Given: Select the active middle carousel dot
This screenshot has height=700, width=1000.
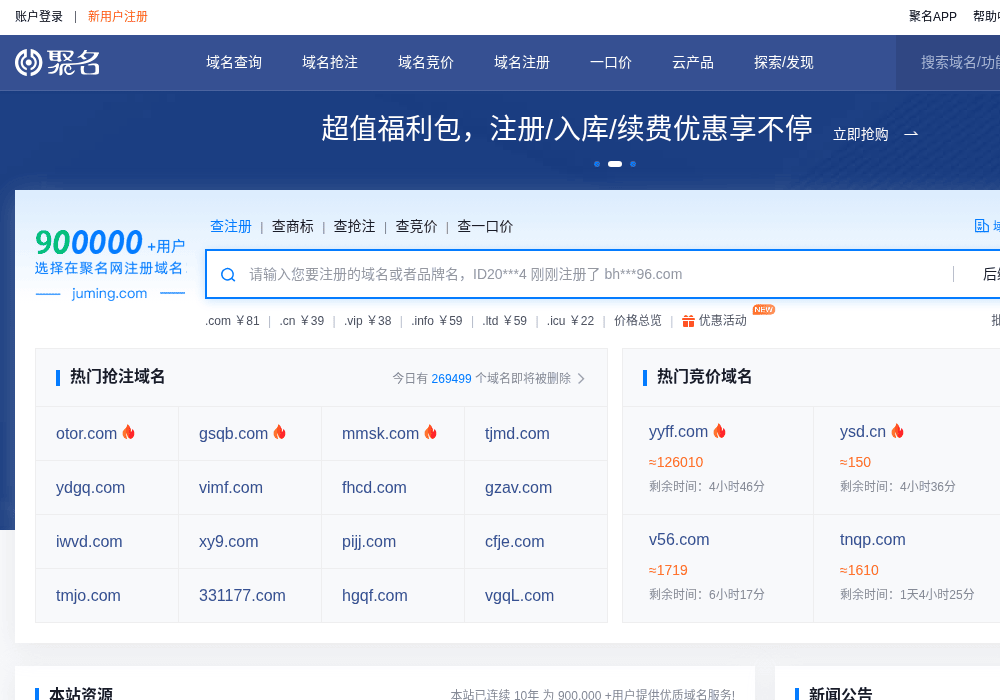Looking at the screenshot, I should coord(615,164).
